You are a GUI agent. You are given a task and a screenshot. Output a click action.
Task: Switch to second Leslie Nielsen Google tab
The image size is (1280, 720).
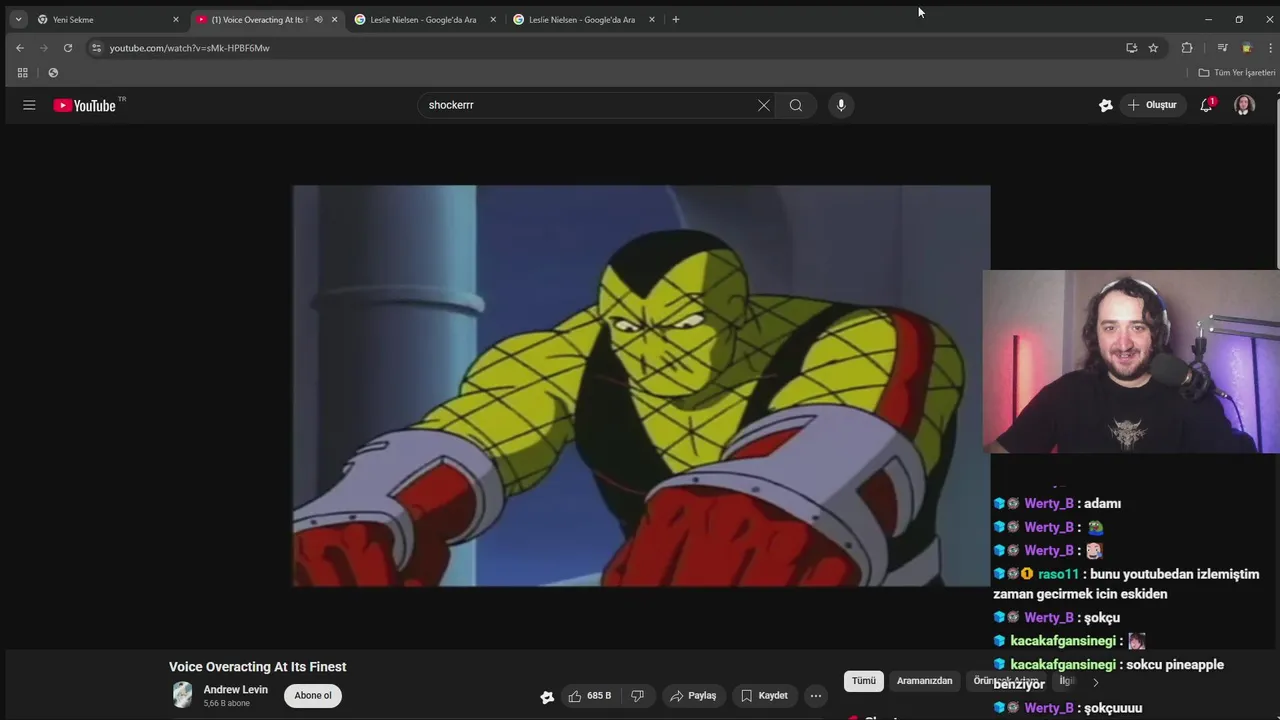click(x=582, y=19)
